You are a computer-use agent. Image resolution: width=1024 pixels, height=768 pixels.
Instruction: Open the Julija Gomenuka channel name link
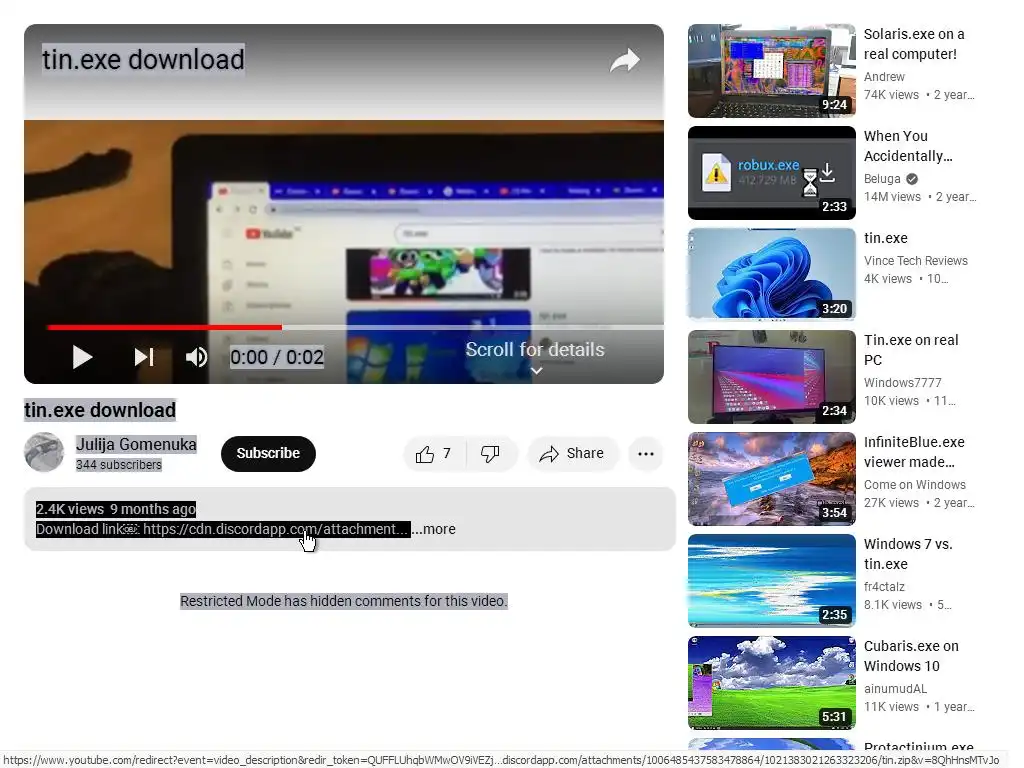(x=136, y=444)
